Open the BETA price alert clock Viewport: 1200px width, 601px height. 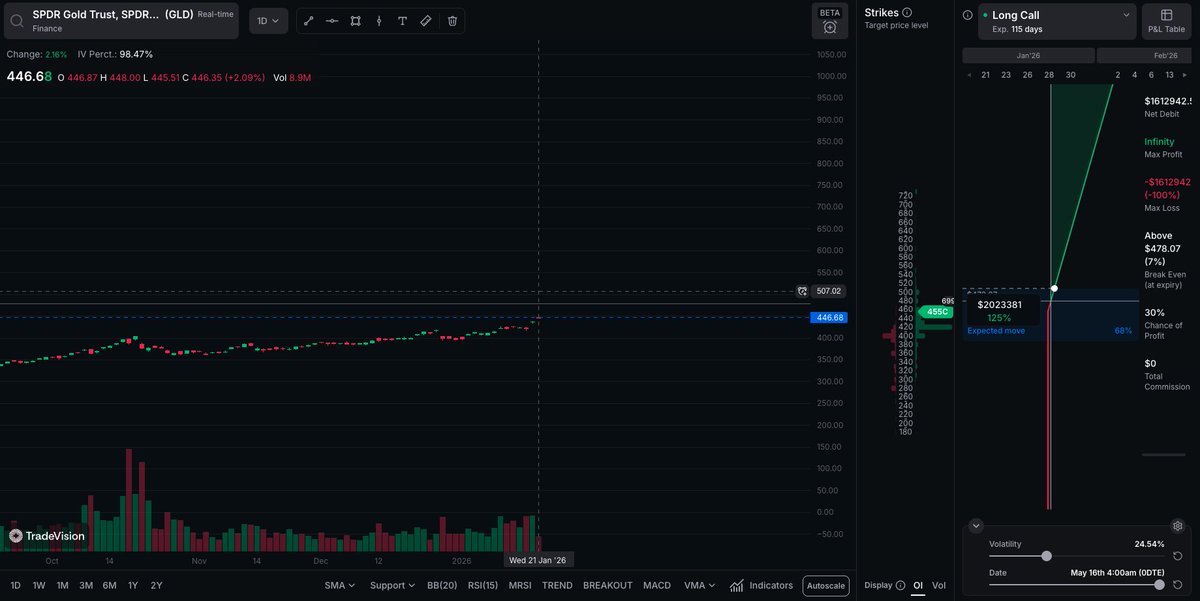(830, 28)
